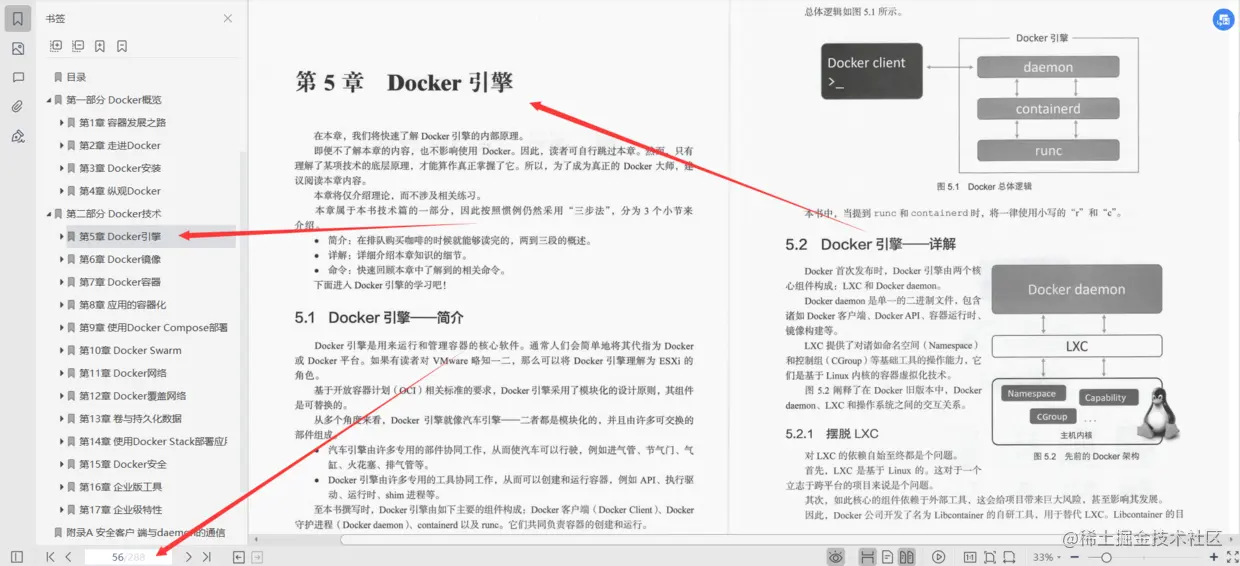Open the bookmarks panel icon in sidebar

point(17,18)
